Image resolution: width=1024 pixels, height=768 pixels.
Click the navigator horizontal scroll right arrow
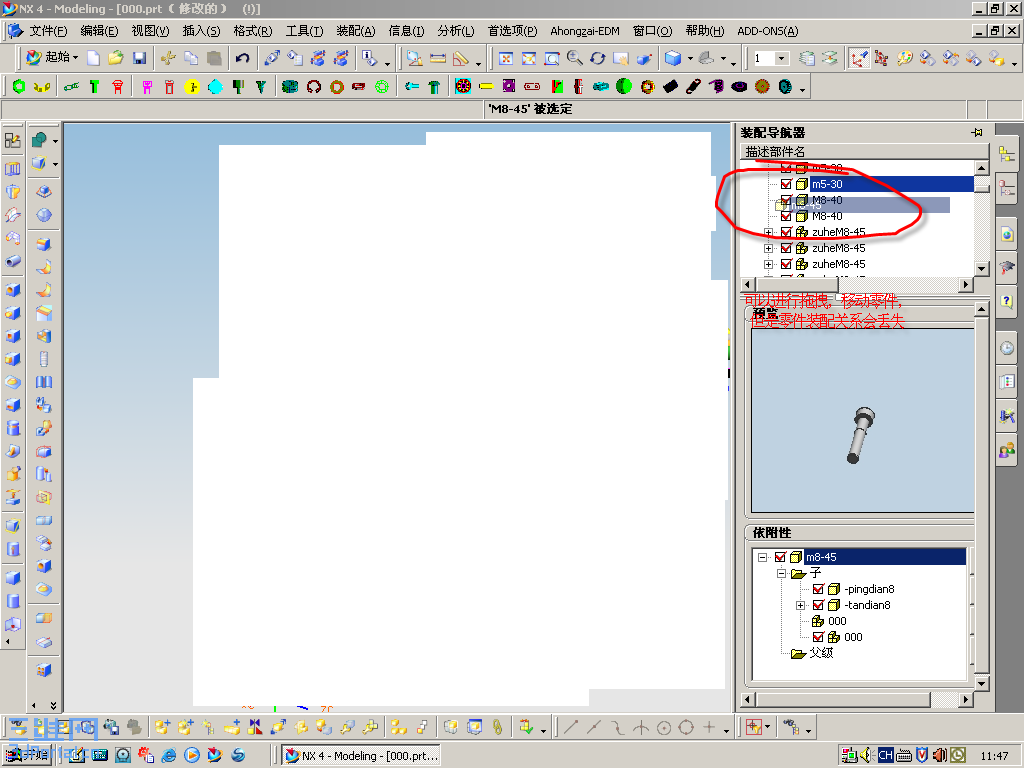[x=966, y=285]
